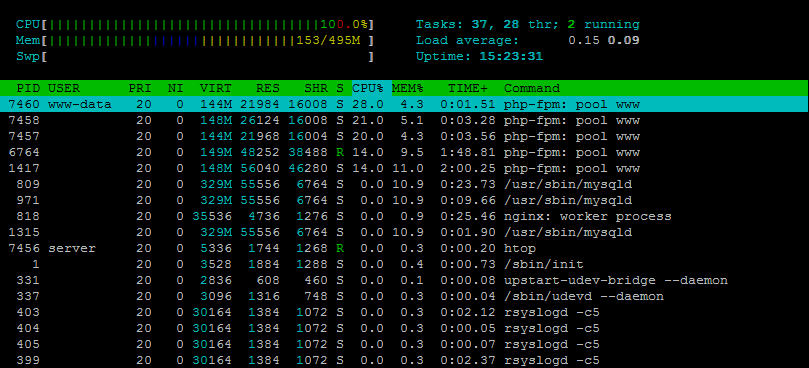Select mysqld process row PID 971
Screen dimensions: 809x368
pyautogui.click(x=404, y=200)
